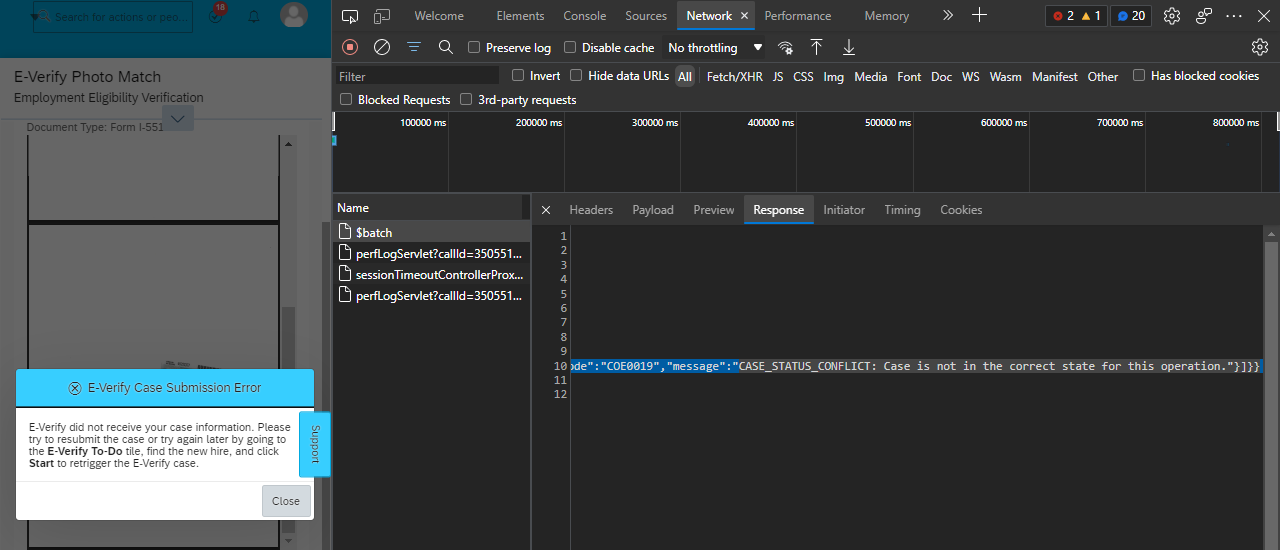Filter requests by Fetch/XHR
The height and width of the screenshot is (550, 1280).
(734, 77)
